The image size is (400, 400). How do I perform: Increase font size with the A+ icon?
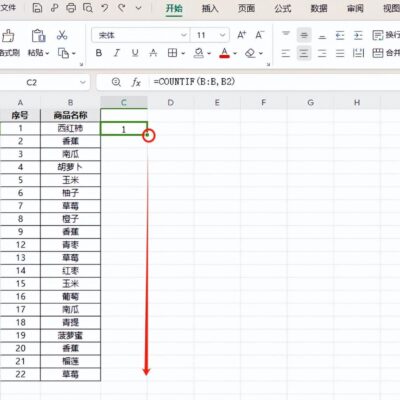pos(241,35)
